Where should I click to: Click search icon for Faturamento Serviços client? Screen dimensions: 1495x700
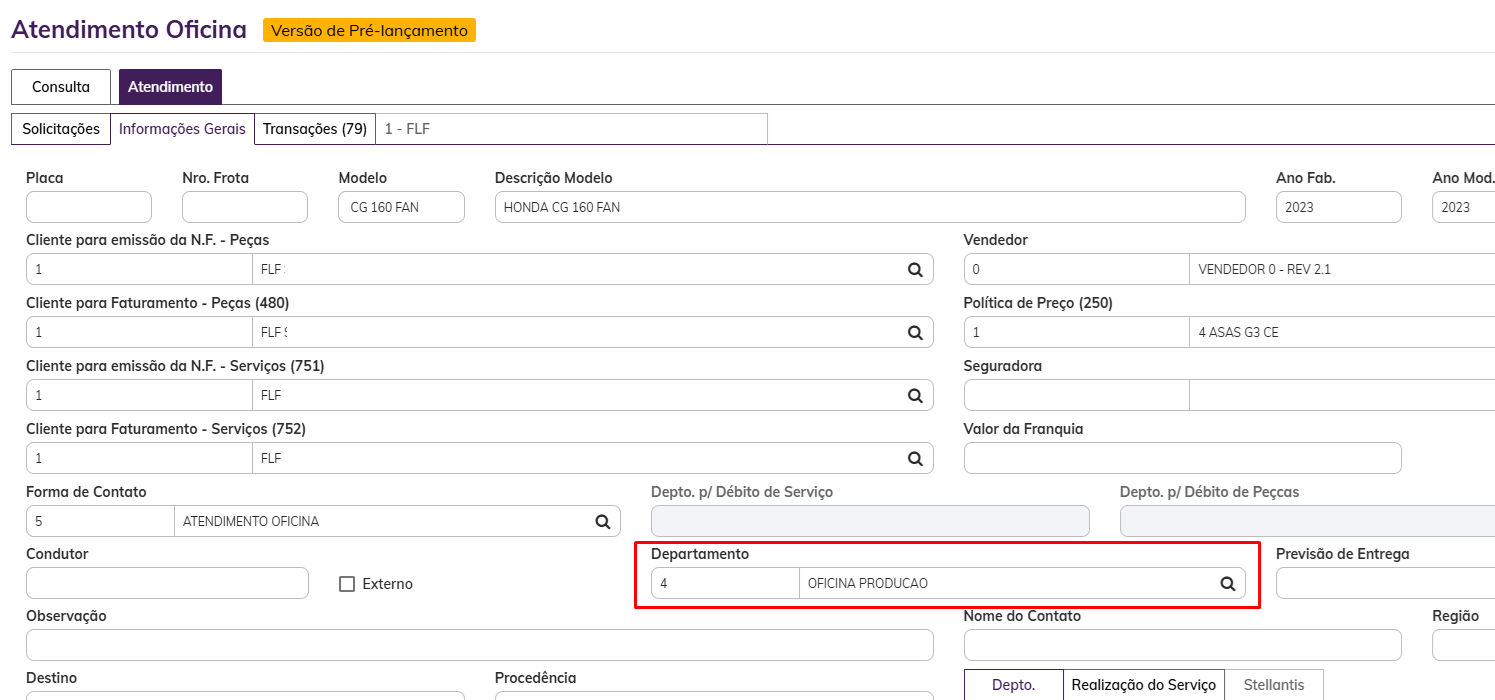coord(914,458)
